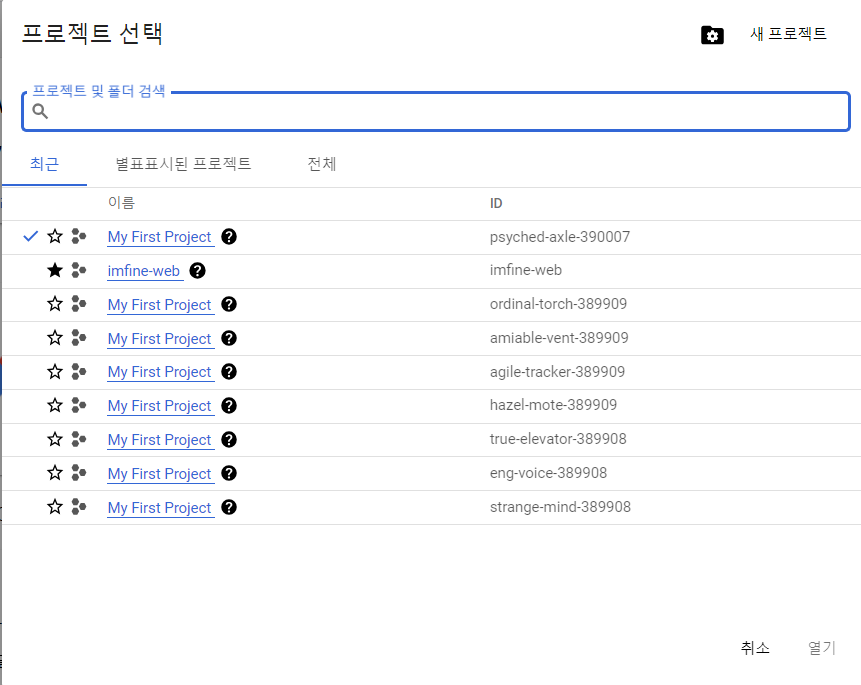
Task: Star the psyched-axle-390007 project
Action: [55, 237]
